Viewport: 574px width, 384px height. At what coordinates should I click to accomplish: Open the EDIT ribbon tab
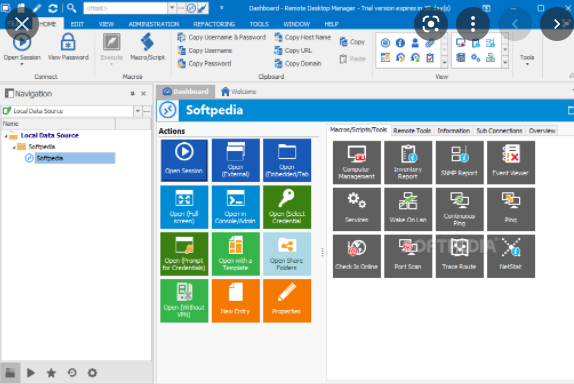(77, 24)
